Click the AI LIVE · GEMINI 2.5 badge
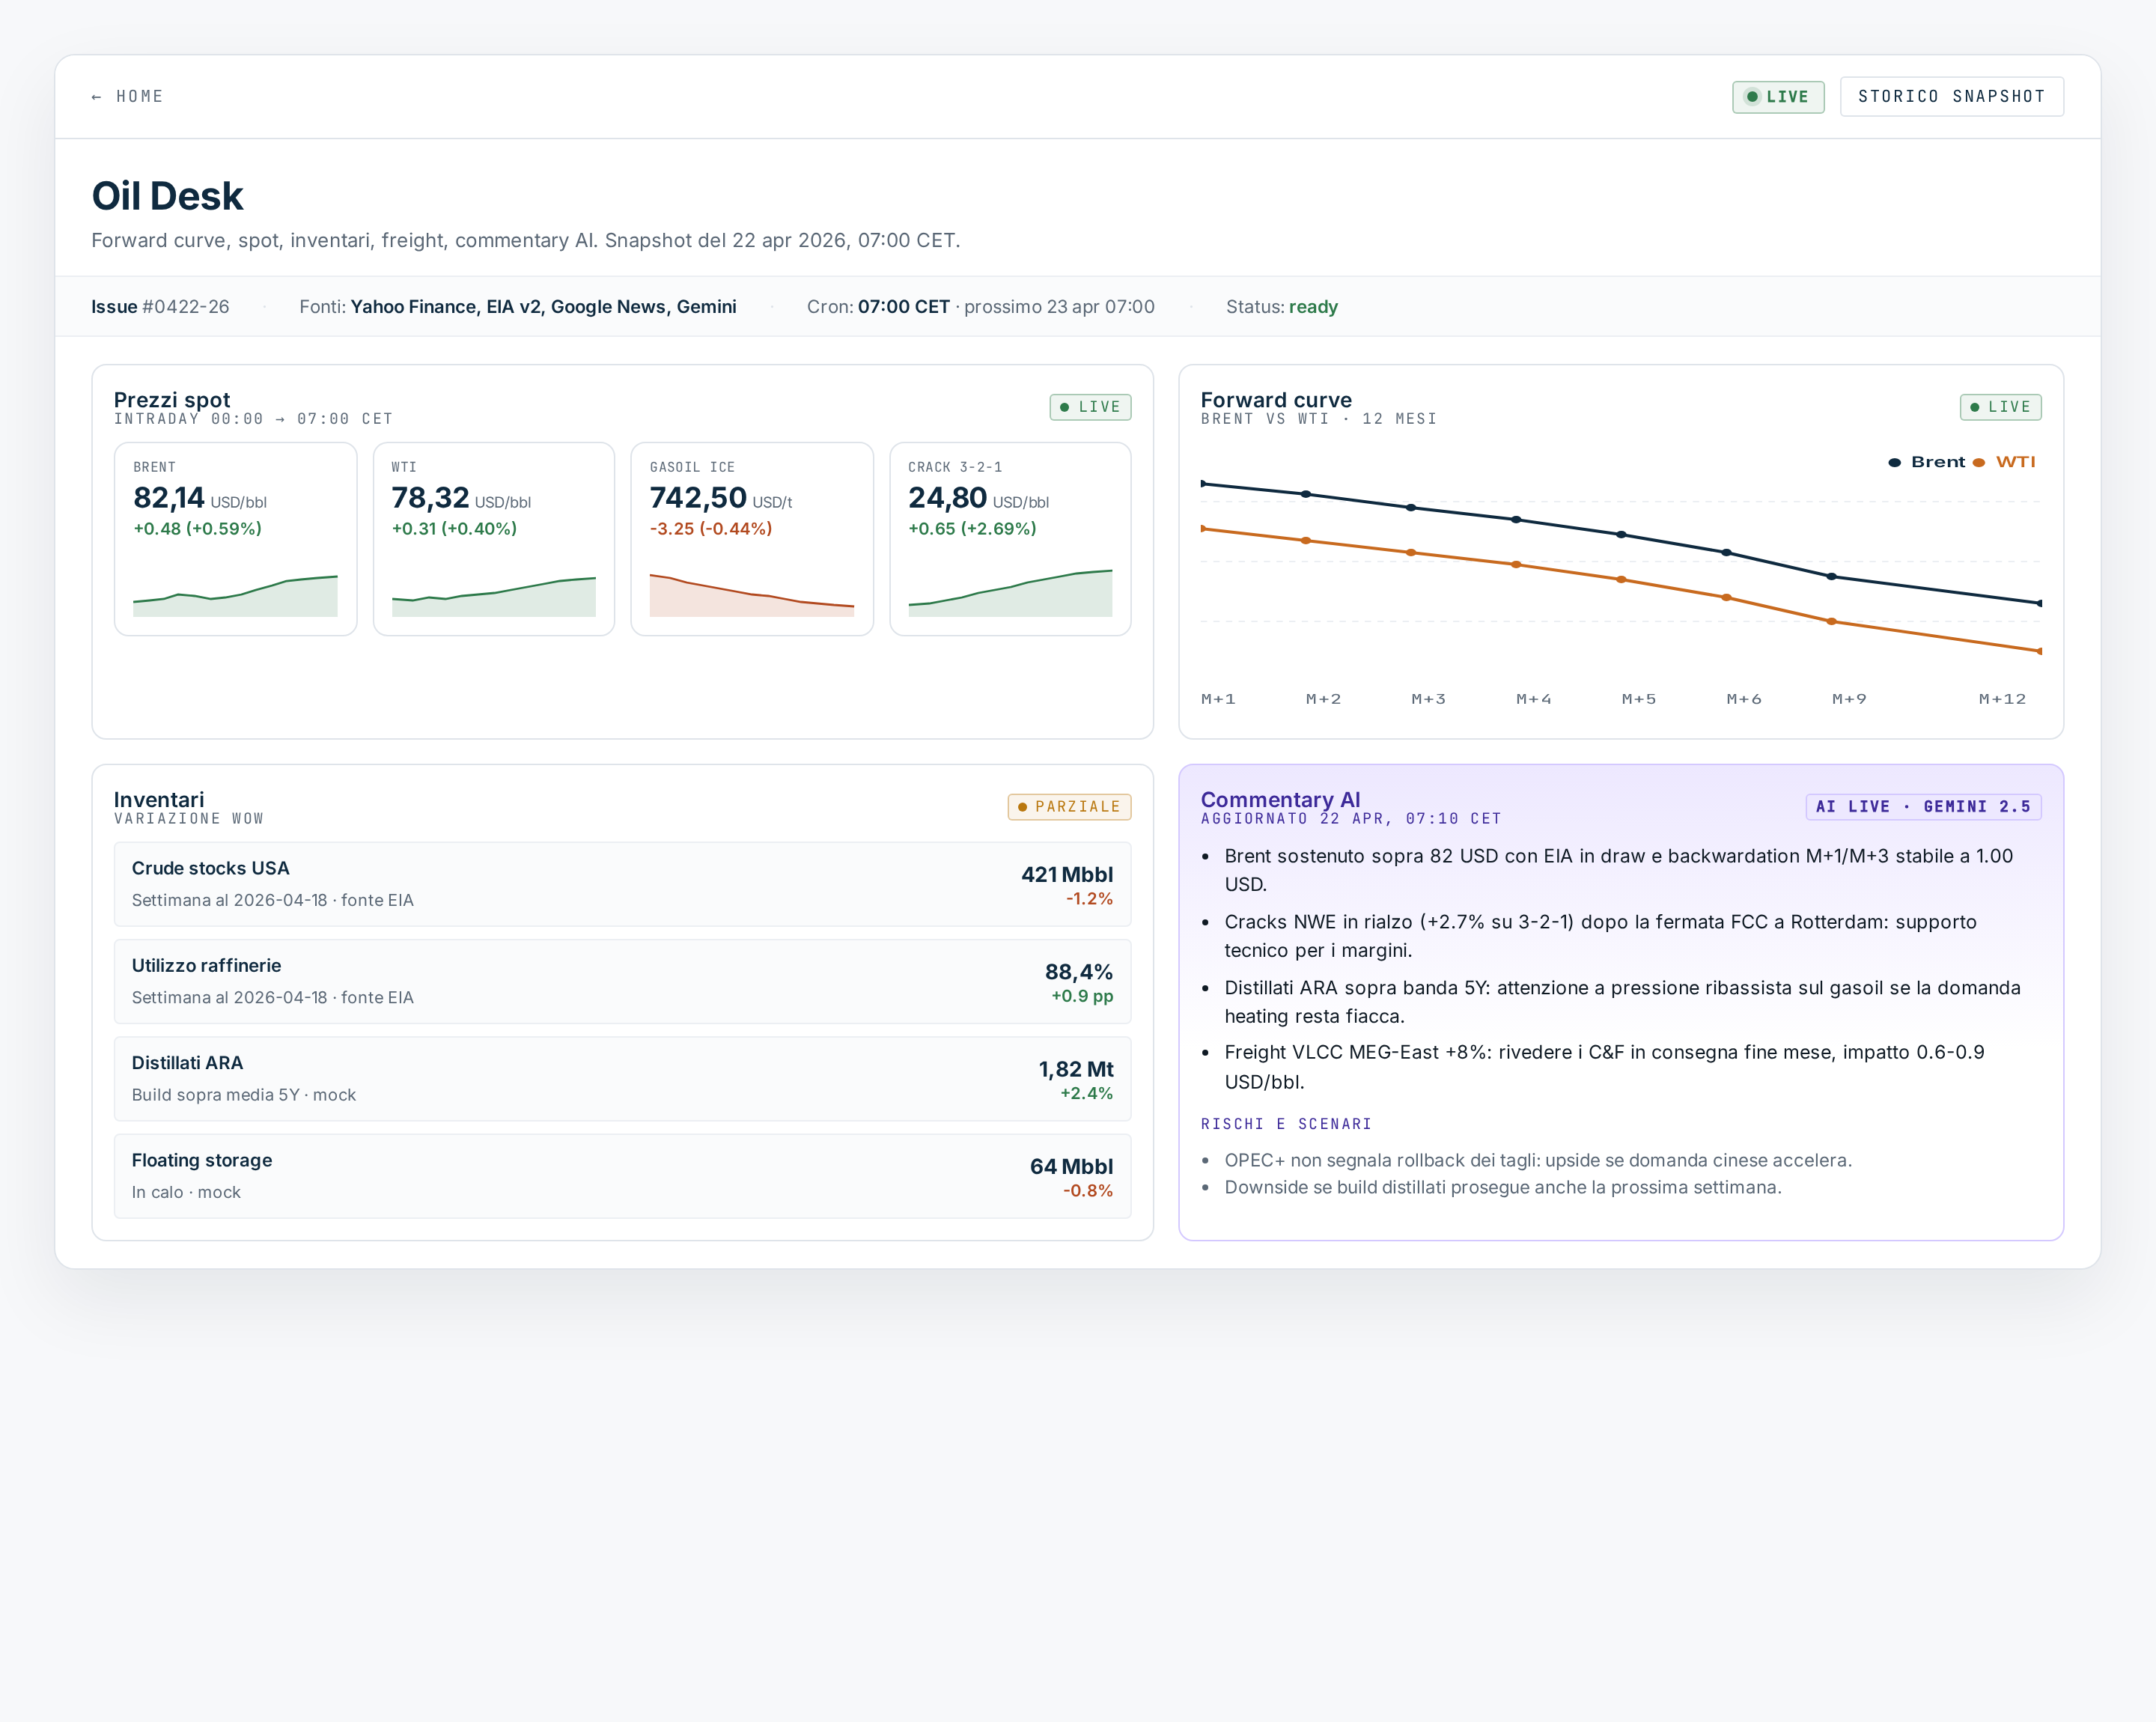 [x=1923, y=806]
